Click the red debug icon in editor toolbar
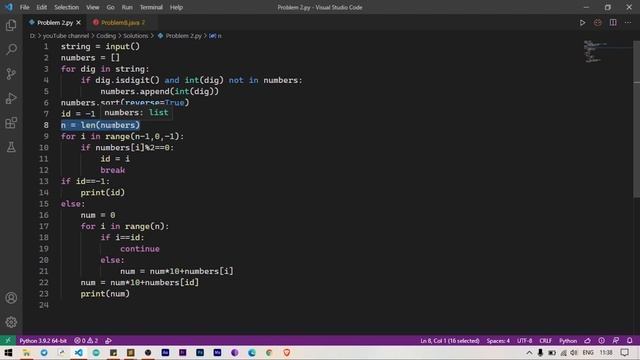The width and height of the screenshot is (640, 360). click(598, 23)
